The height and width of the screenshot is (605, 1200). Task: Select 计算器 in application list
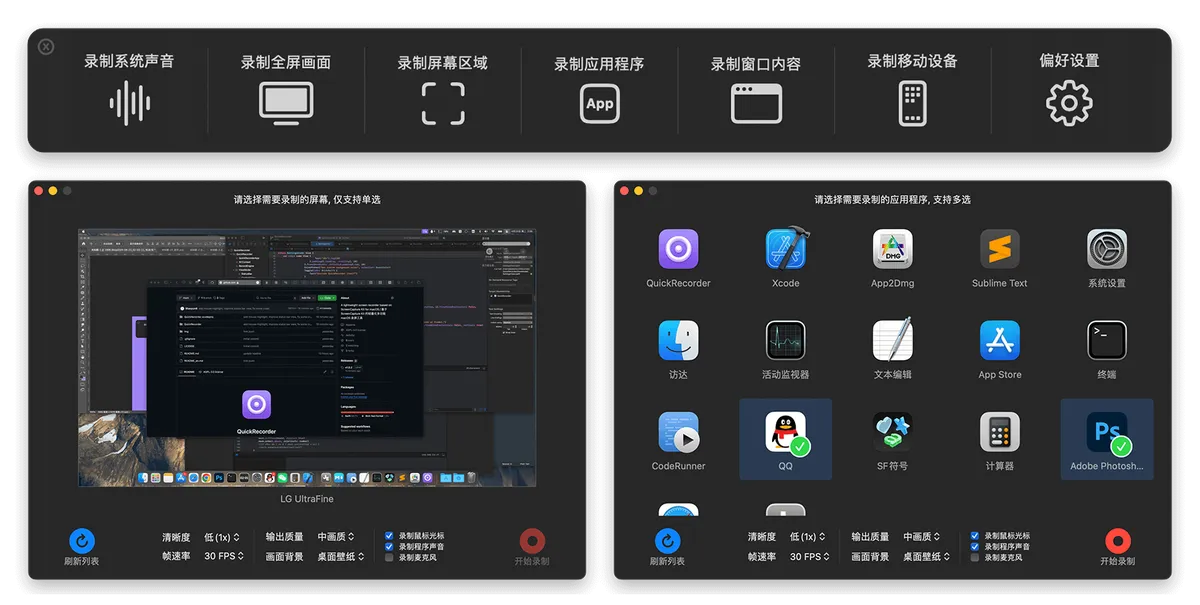pyautogui.click(x=1000, y=432)
